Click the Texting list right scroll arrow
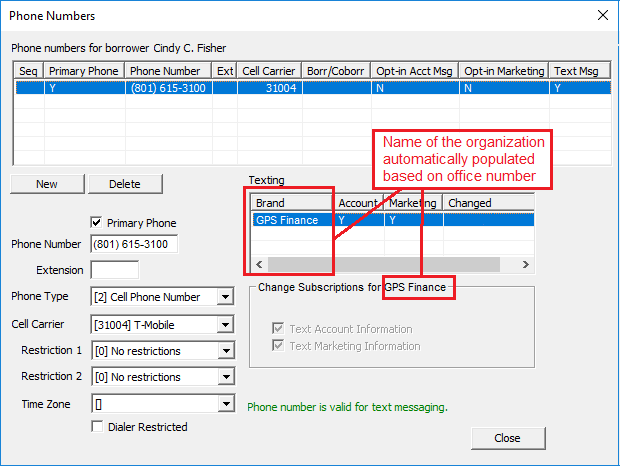The width and height of the screenshot is (620, 466). [x=526, y=264]
